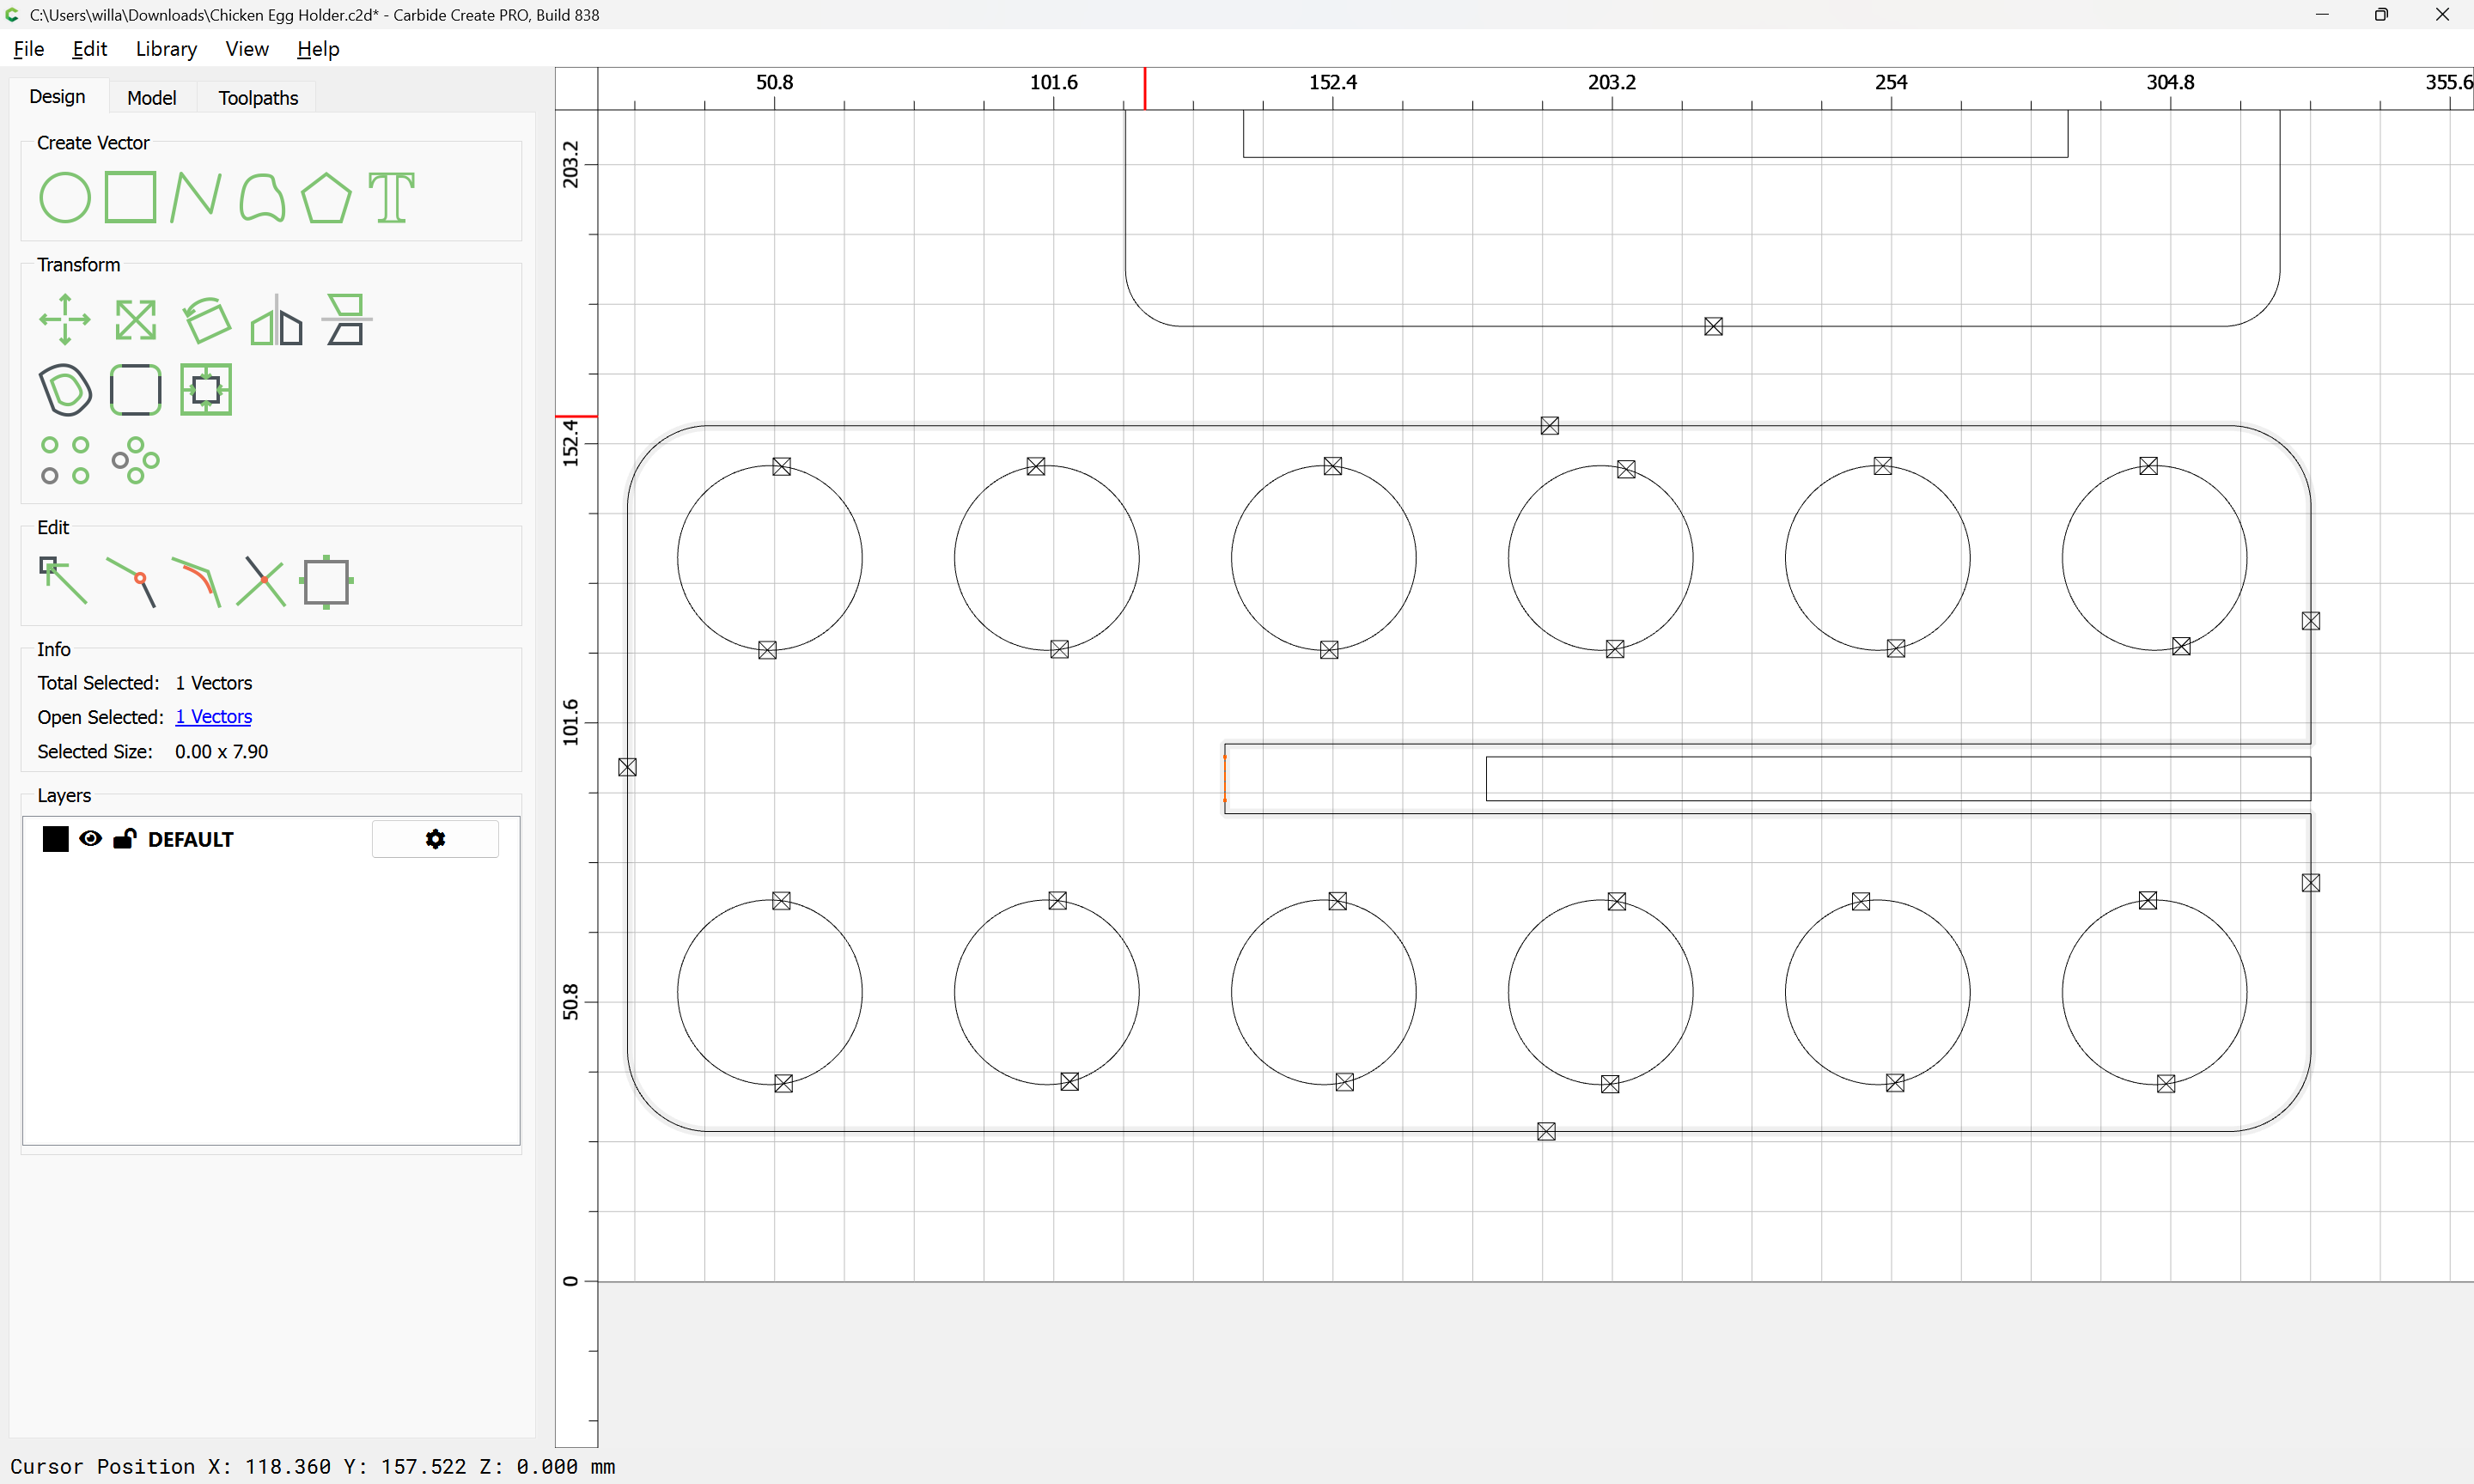2474x1484 pixels.
Task: Click the Trim Vectors tool
Action: point(261,581)
